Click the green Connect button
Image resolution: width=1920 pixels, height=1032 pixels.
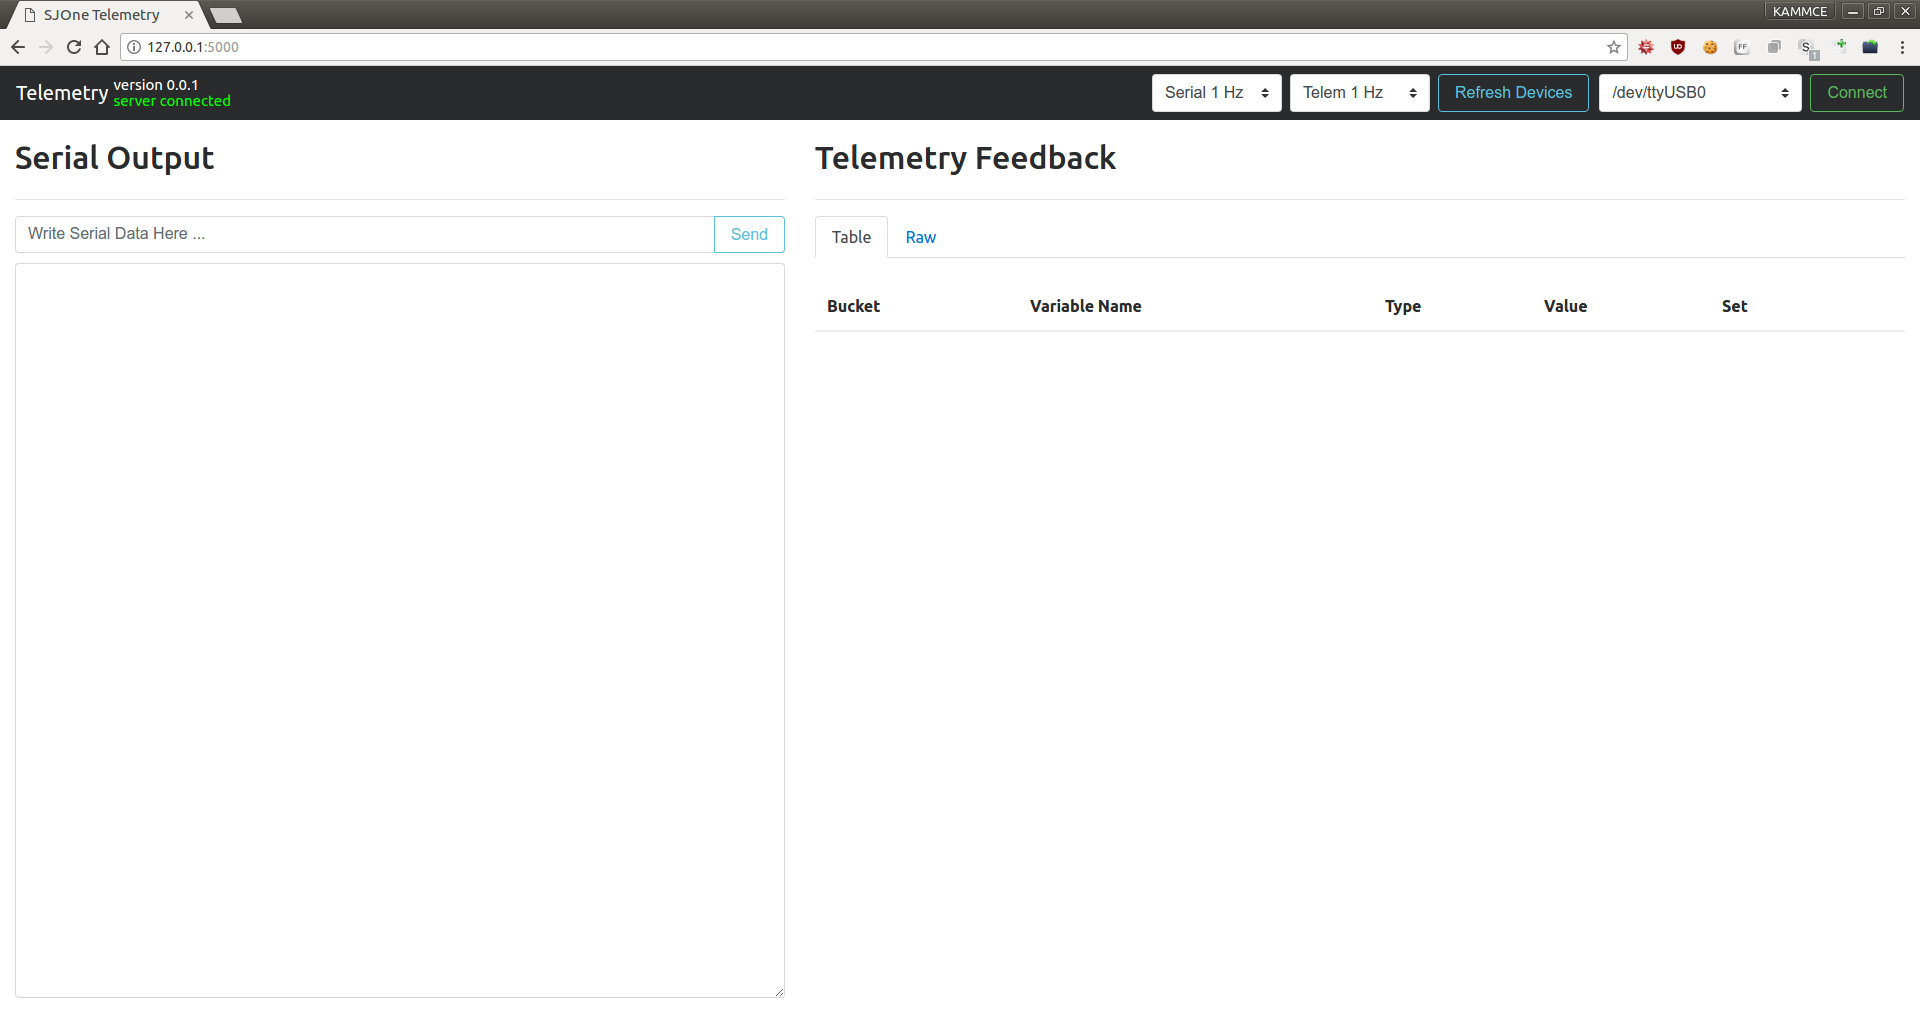coord(1857,93)
